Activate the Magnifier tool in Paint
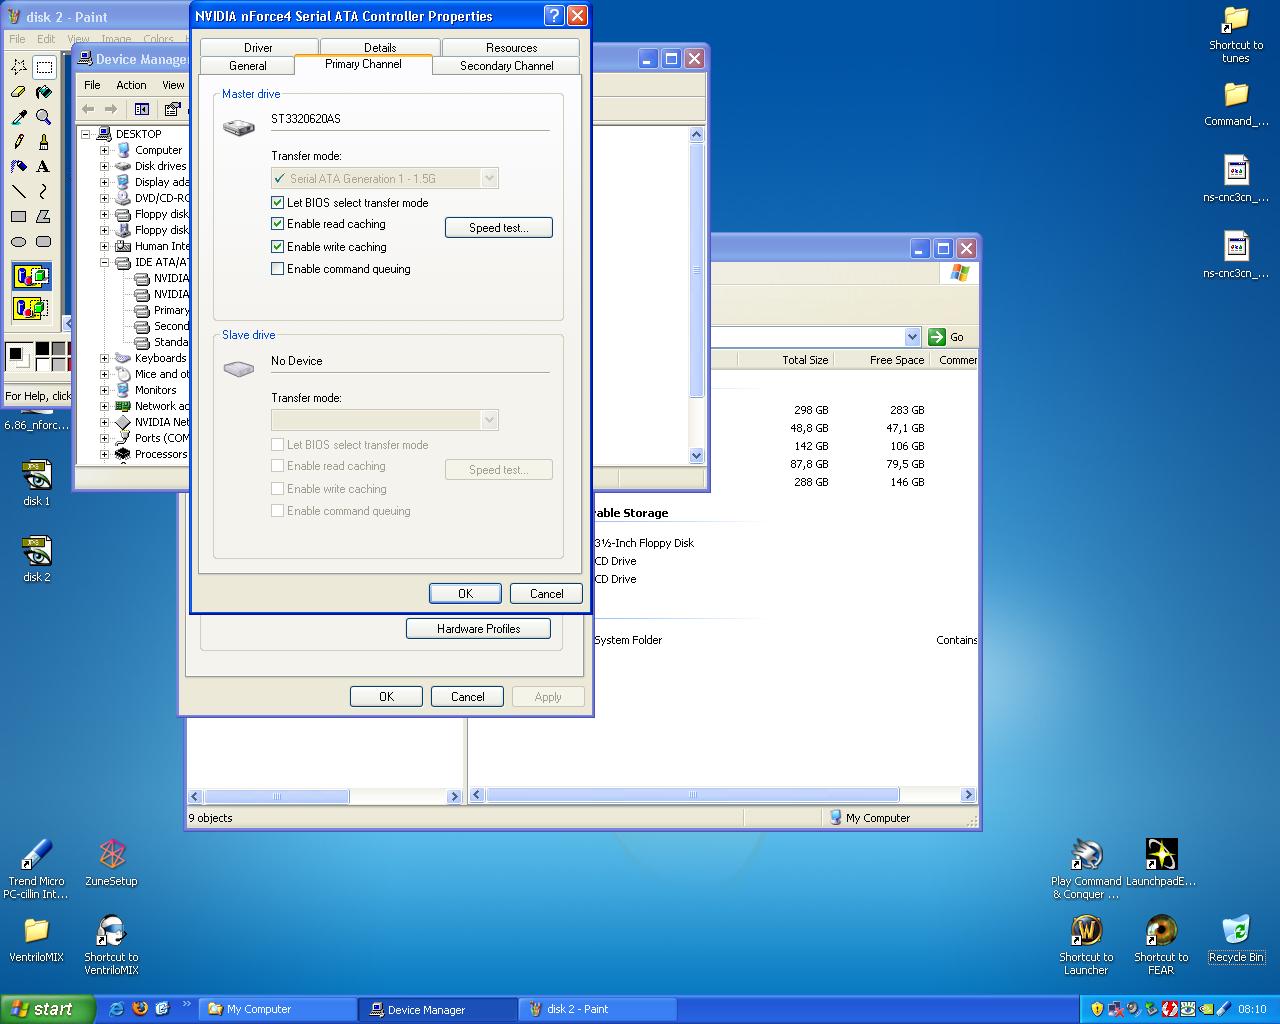The height and width of the screenshot is (1024, 1280). click(43, 117)
